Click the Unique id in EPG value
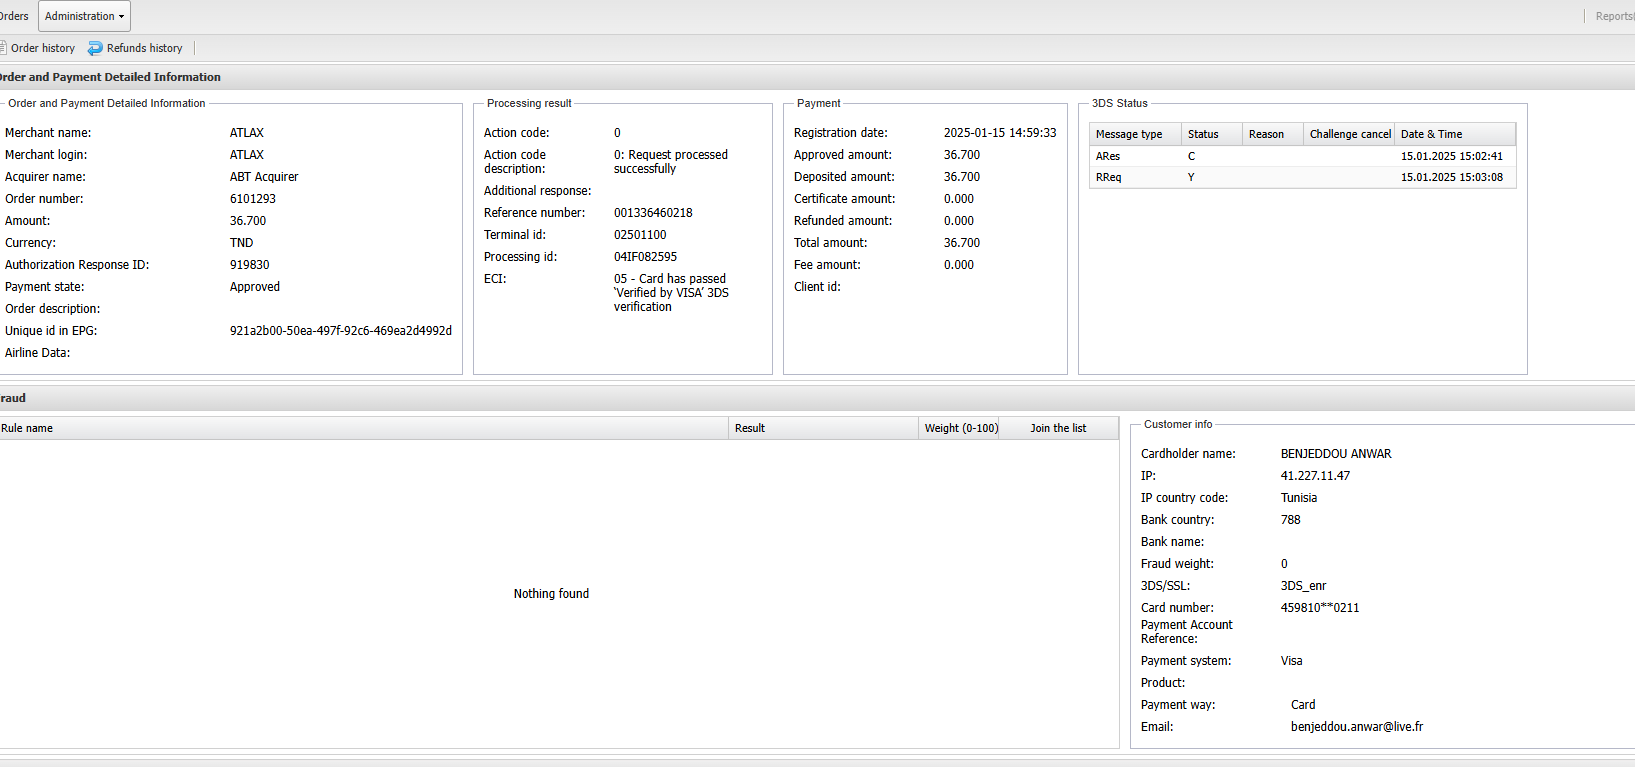1635x767 pixels. pyautogui.click(x=340, y=331)
